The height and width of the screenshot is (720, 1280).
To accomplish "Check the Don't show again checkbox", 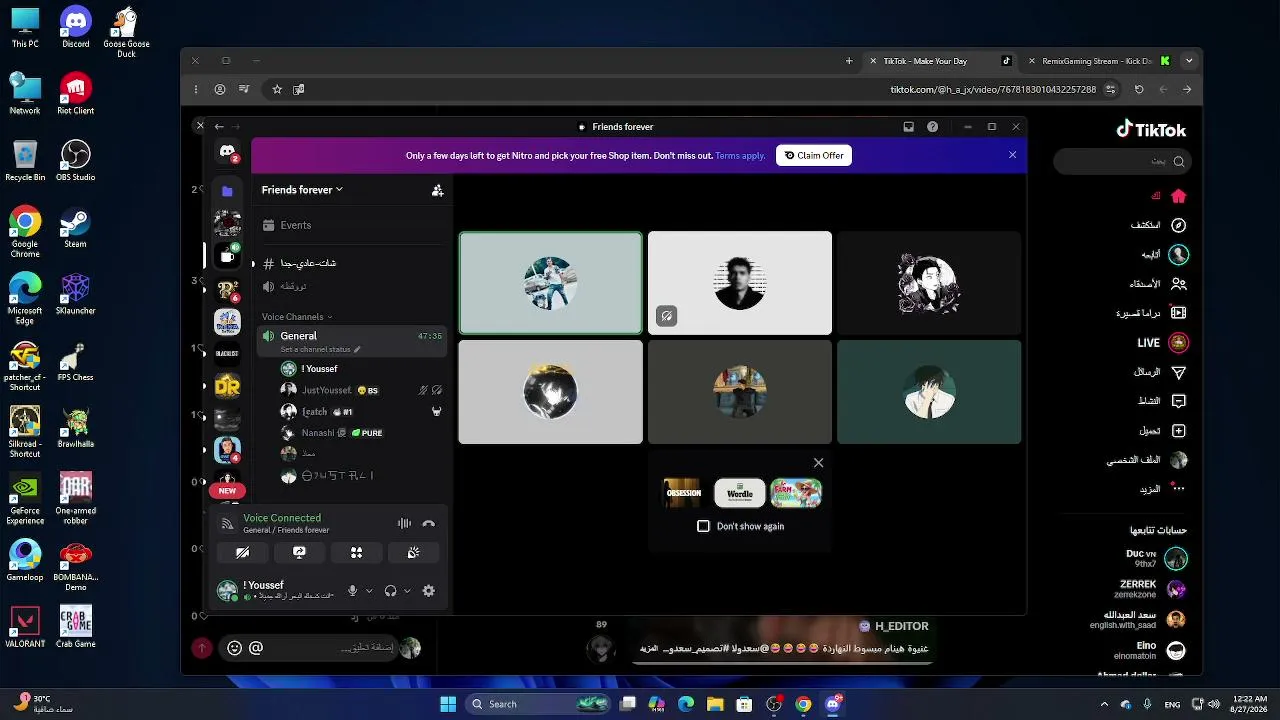I will click(x=703, y=526).
